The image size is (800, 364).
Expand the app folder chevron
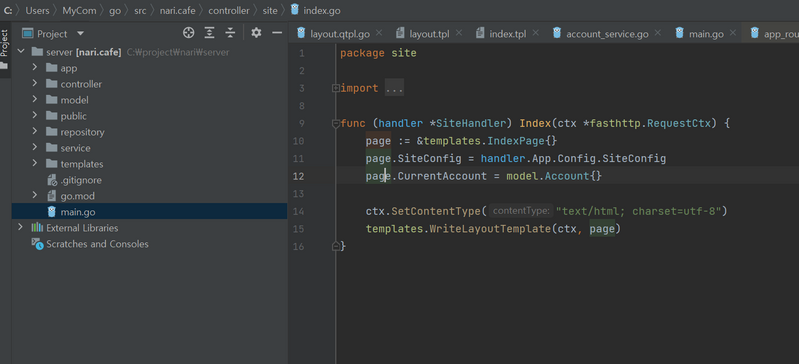coord(35,67)
